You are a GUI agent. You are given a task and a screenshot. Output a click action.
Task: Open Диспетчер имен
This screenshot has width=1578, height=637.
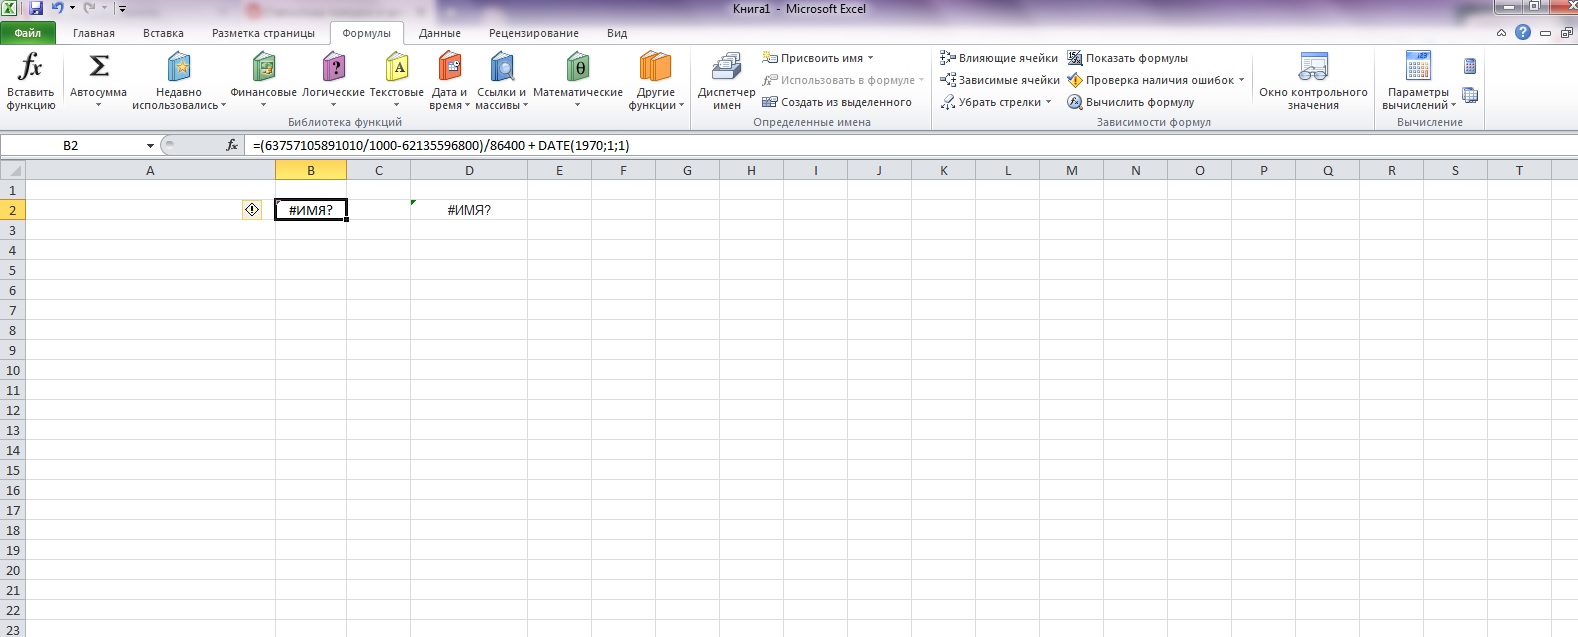coord(726,68)
